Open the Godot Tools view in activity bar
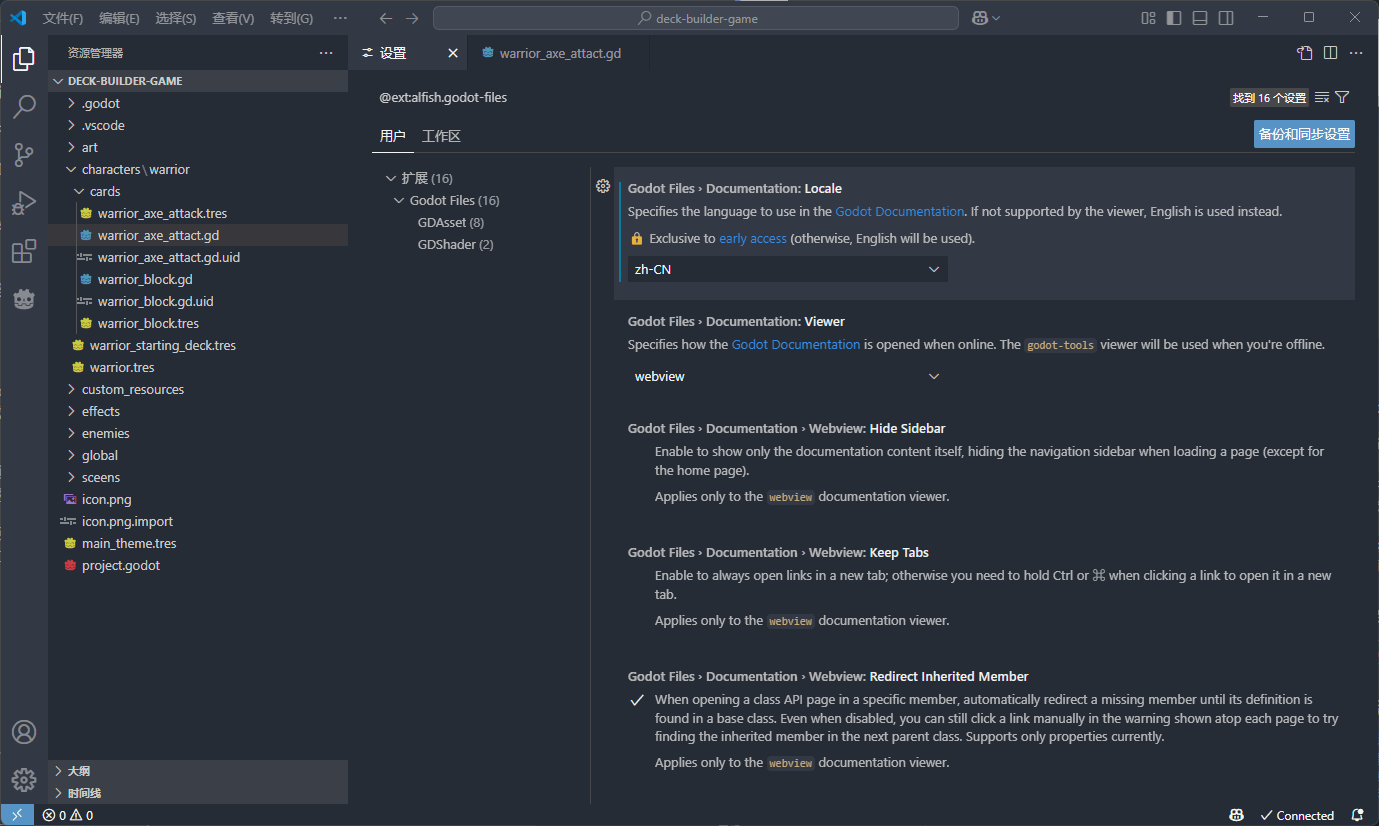Image resolution: width=1379 pixels, height=826 pixels. pos(24,299)
